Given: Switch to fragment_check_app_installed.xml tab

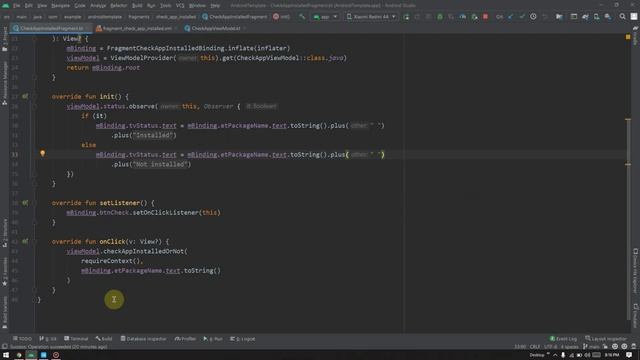Looking at the screenshot, I should (137, 29).
